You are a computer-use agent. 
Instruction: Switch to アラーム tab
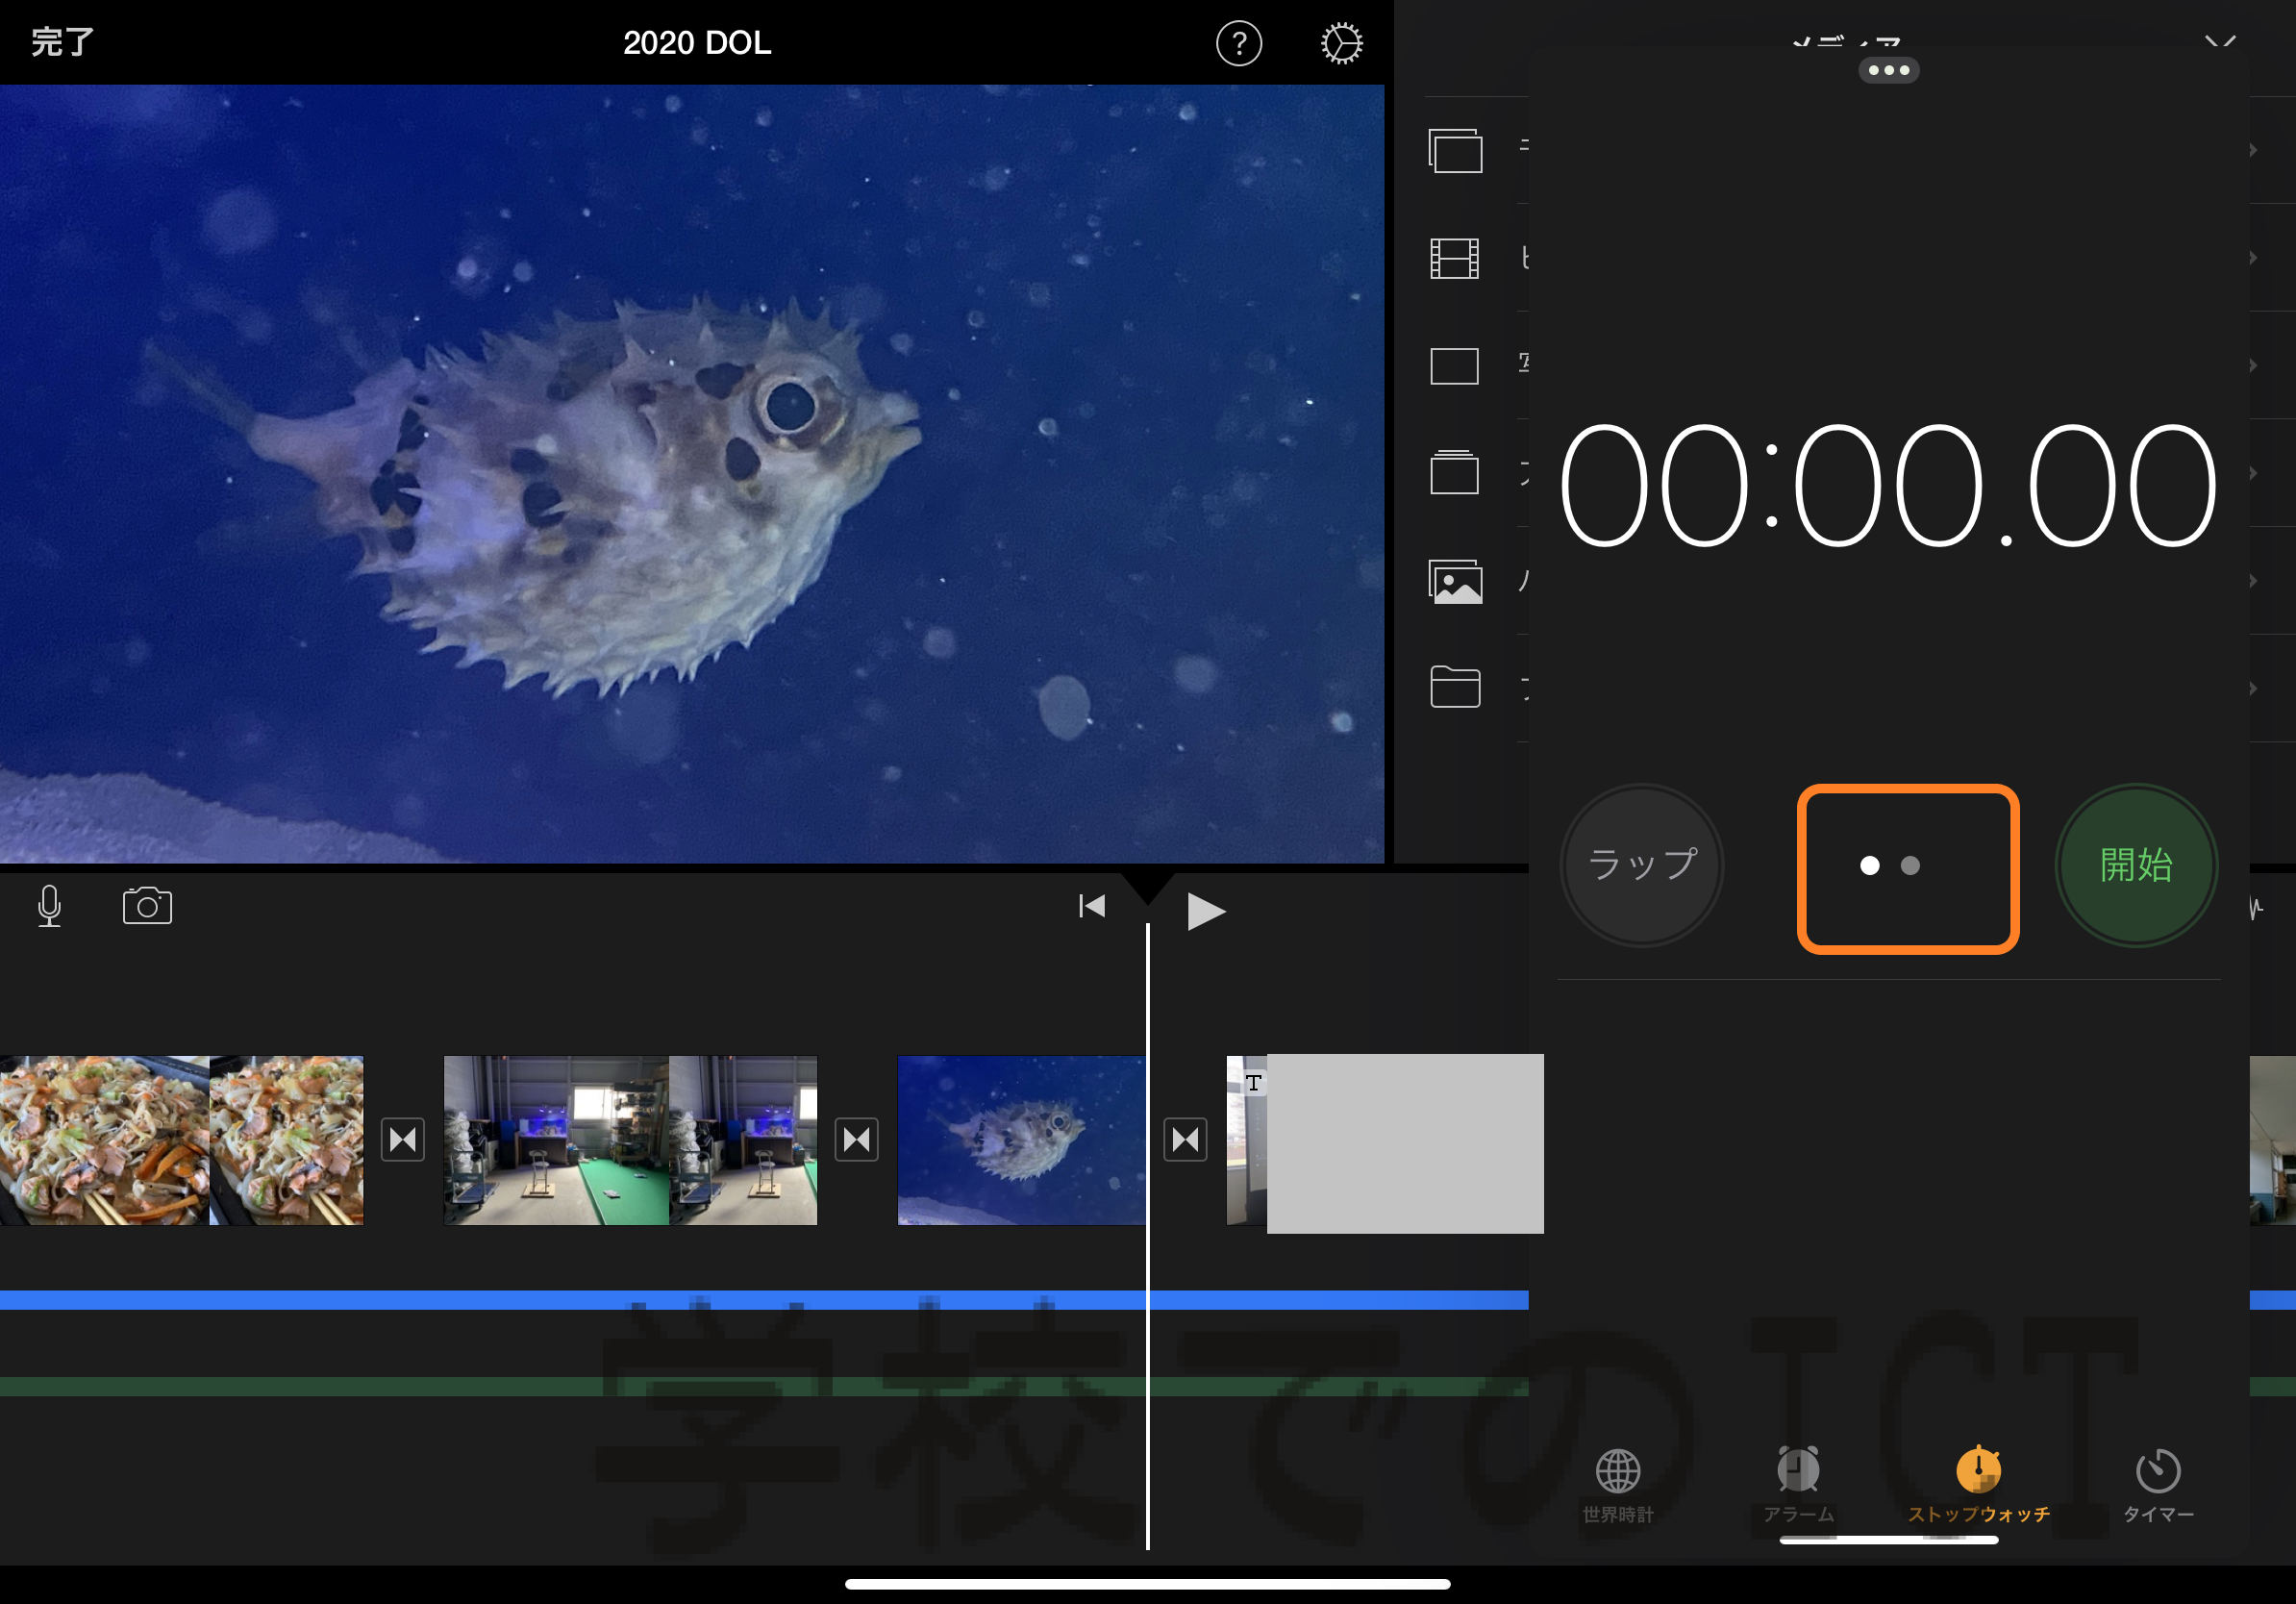tap(1798, 1485)
